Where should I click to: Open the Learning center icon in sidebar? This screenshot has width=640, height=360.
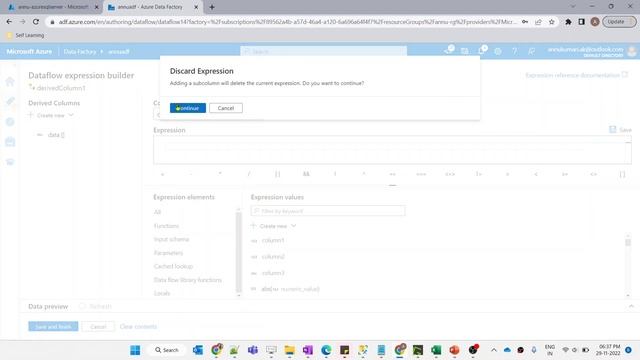10,162
